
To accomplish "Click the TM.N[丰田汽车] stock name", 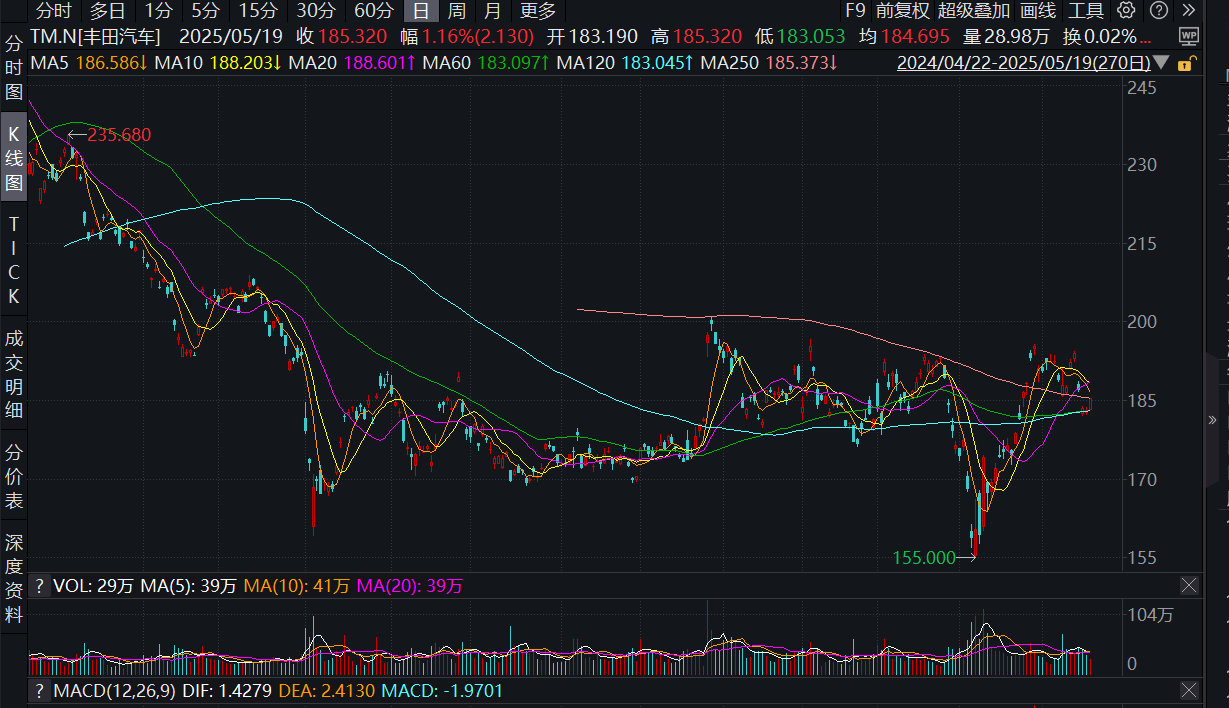I will pyautogui.click(x=96, y=37).
